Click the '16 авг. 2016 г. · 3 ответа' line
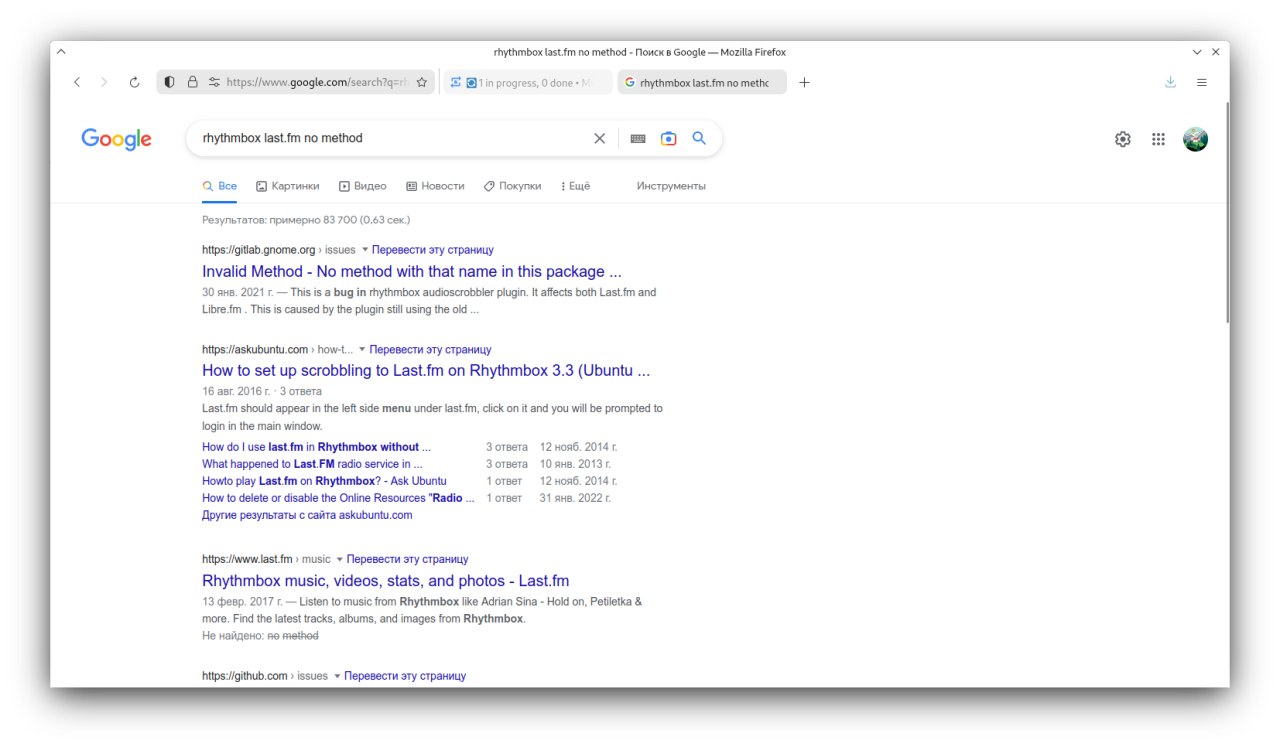Screen dimensions: 1280x747 coord(262,391)
